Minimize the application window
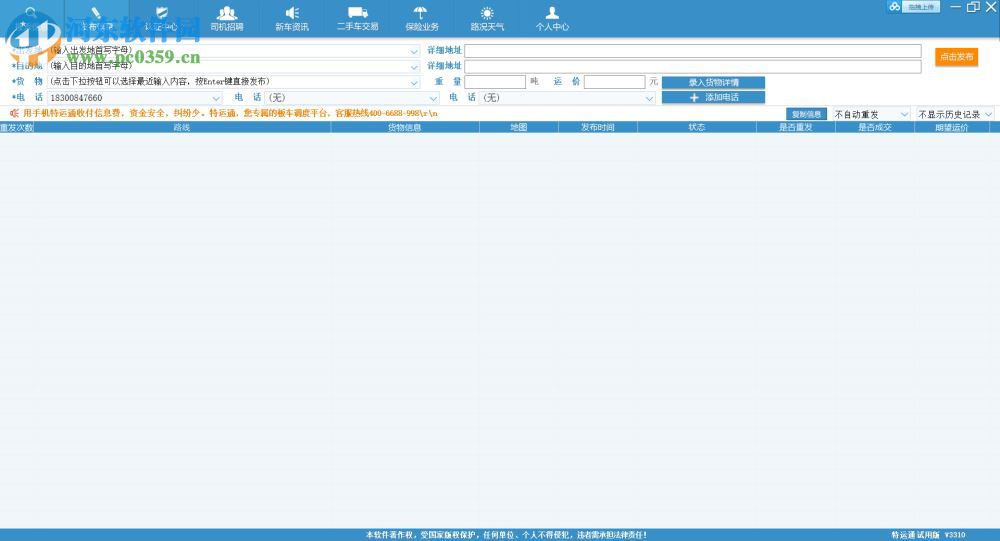 pos(955,7)
